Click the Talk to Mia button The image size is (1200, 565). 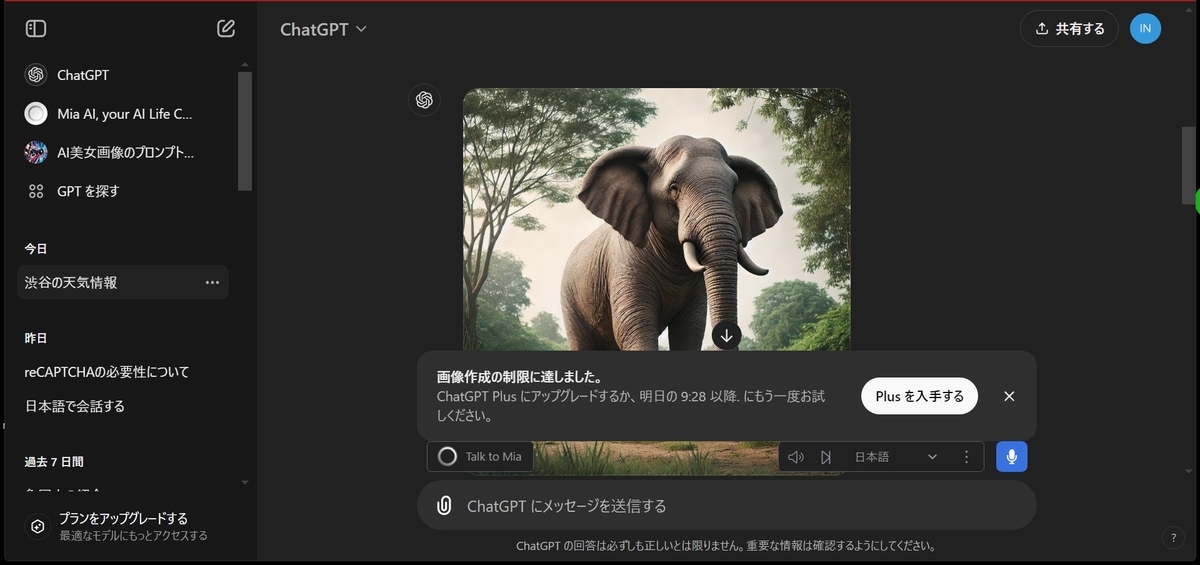[x=480, y=457]
